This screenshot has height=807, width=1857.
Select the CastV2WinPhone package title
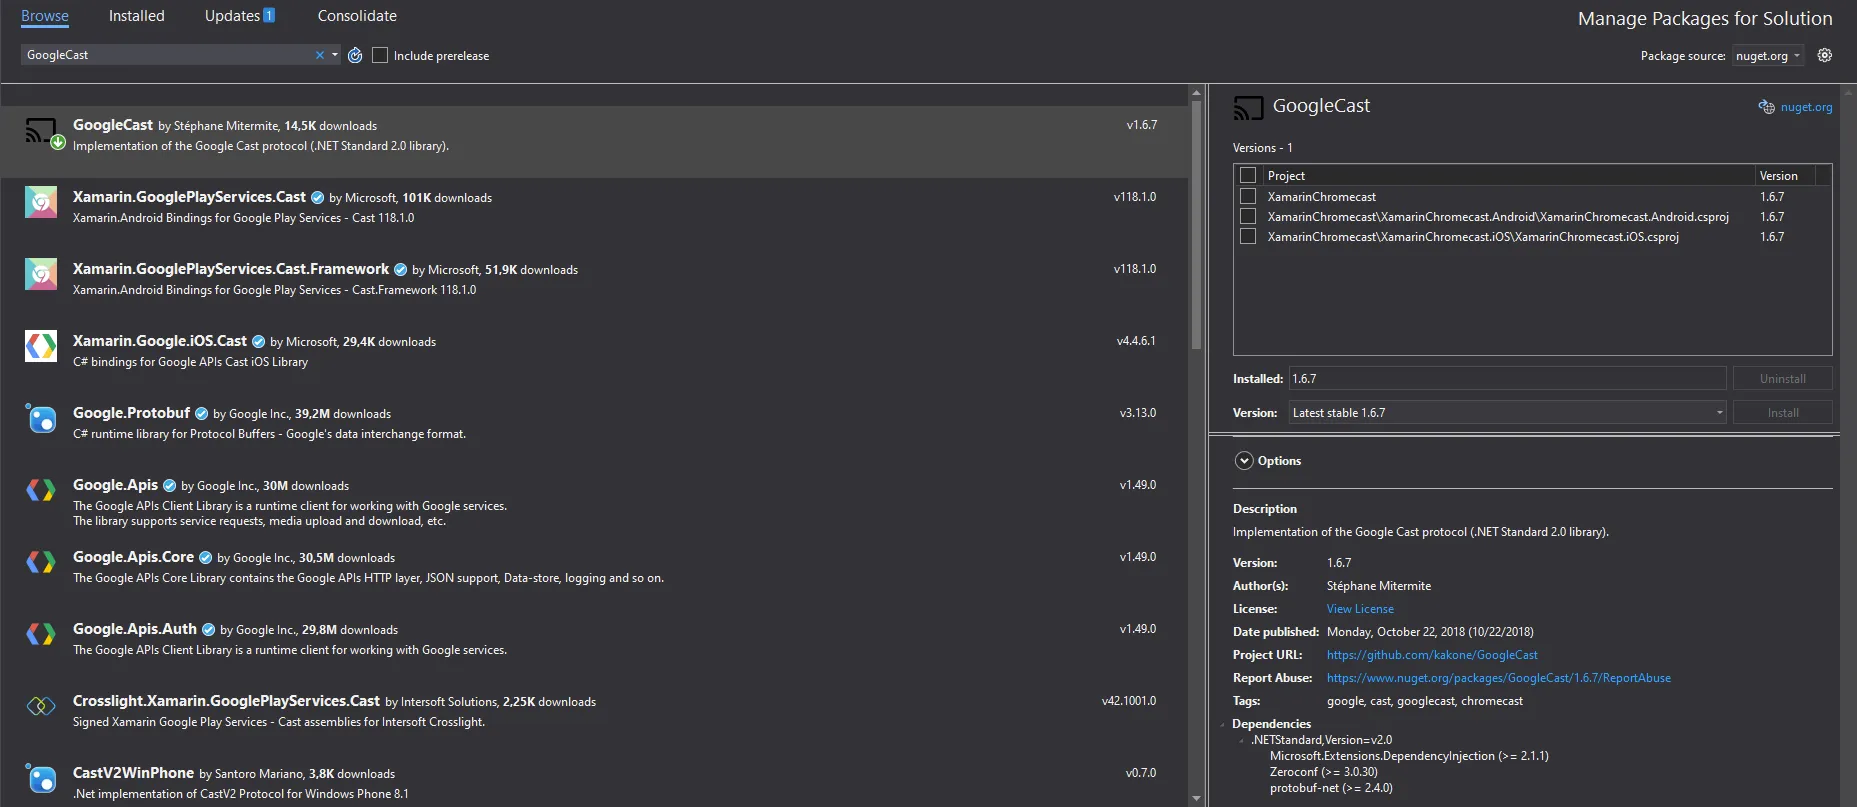[x=133, y=773]
